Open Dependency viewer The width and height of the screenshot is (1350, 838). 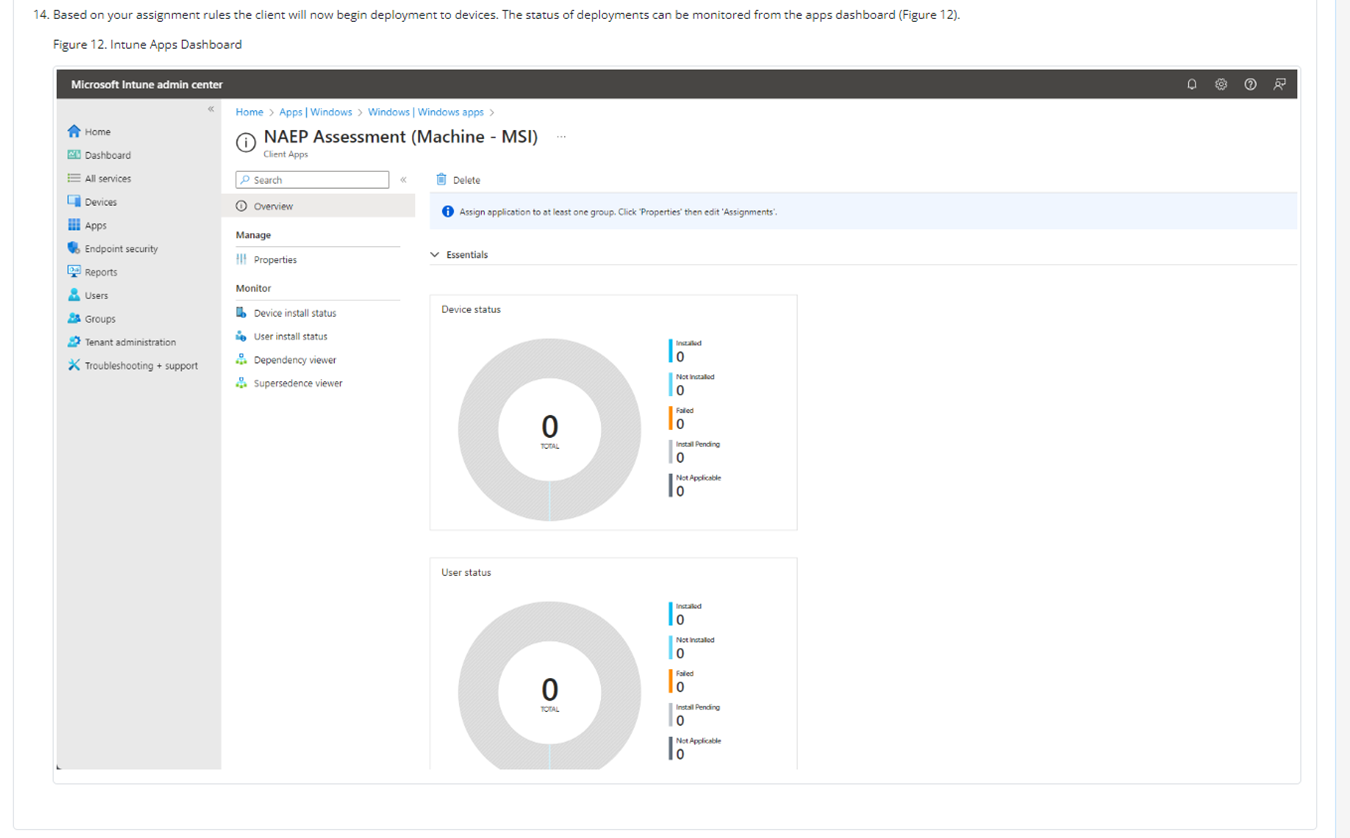[x=294, y=360]
